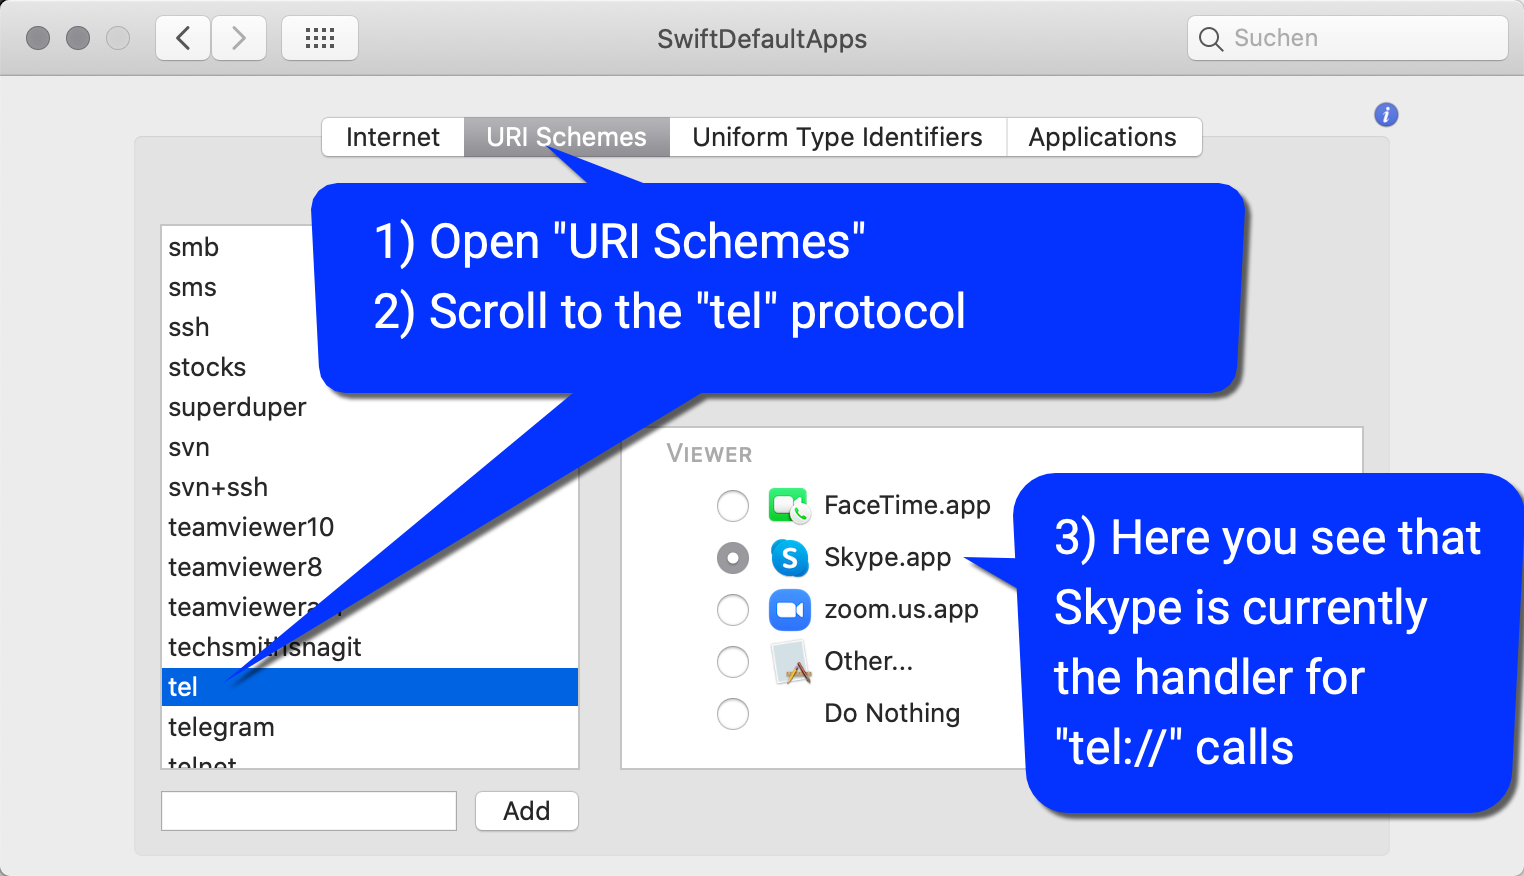Select the tel scheme row
Viewport: 1524px width, 876px height.
pos(370,687)
